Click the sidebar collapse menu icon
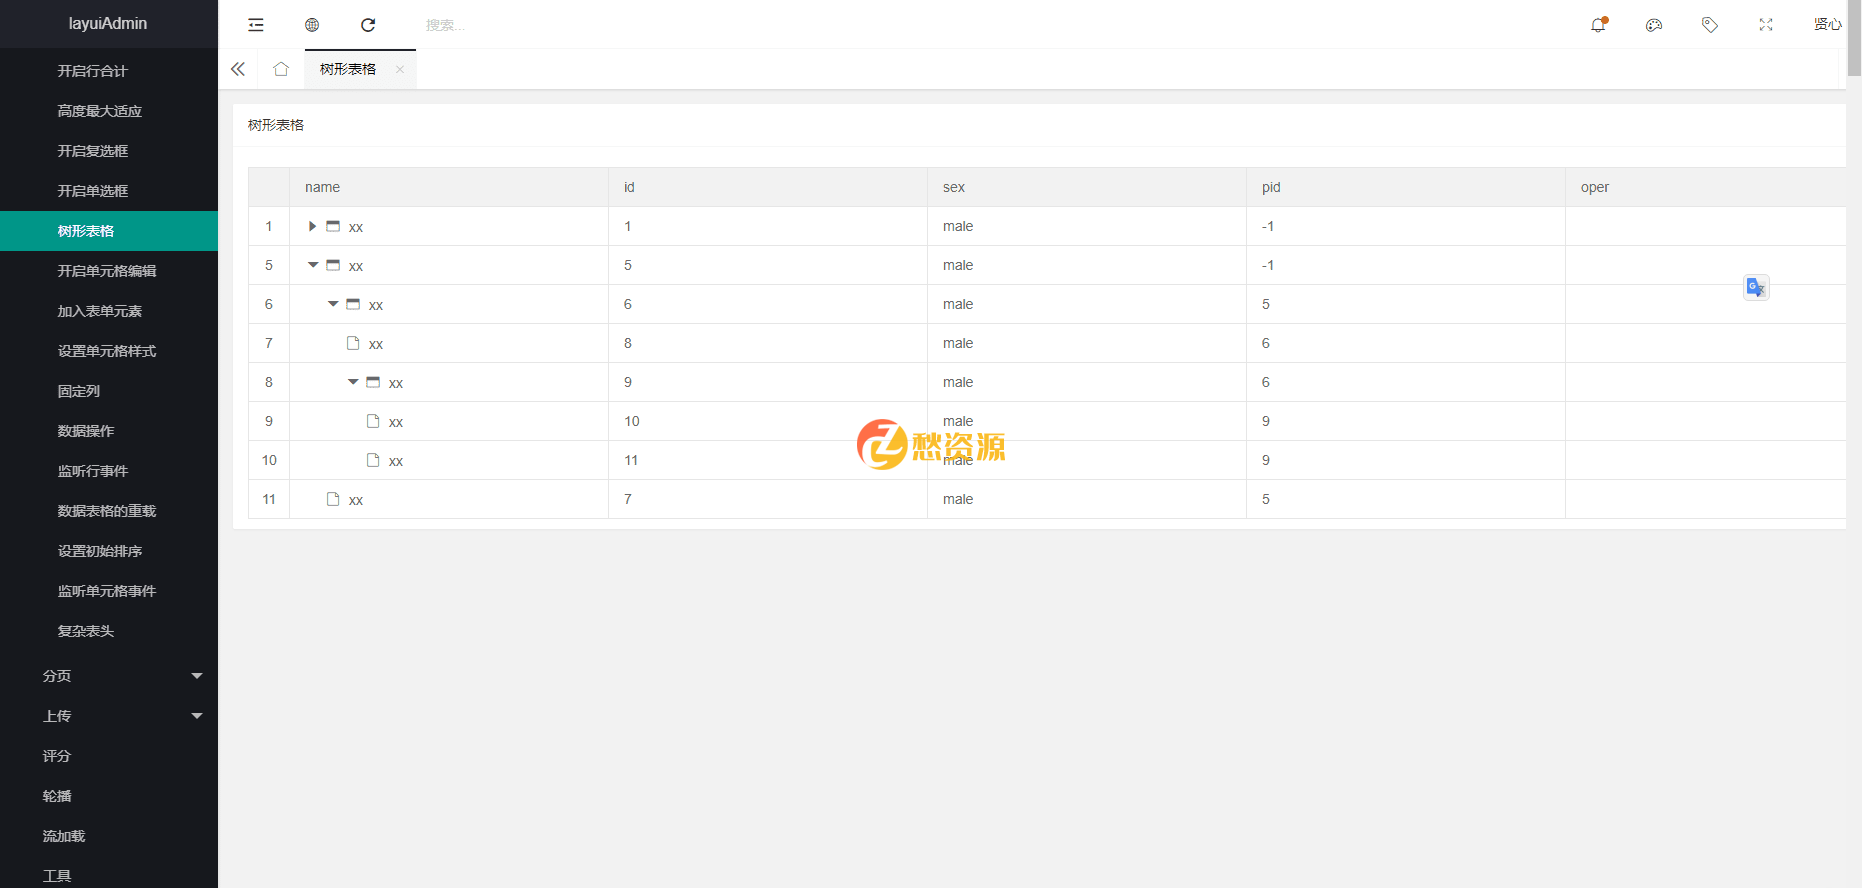The height and width of the screenshot is (888, 1862). pos(256,25)
